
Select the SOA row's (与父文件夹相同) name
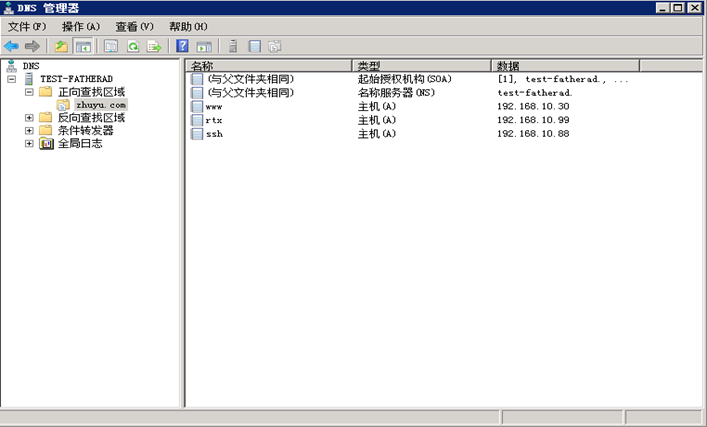coord(250,79)
